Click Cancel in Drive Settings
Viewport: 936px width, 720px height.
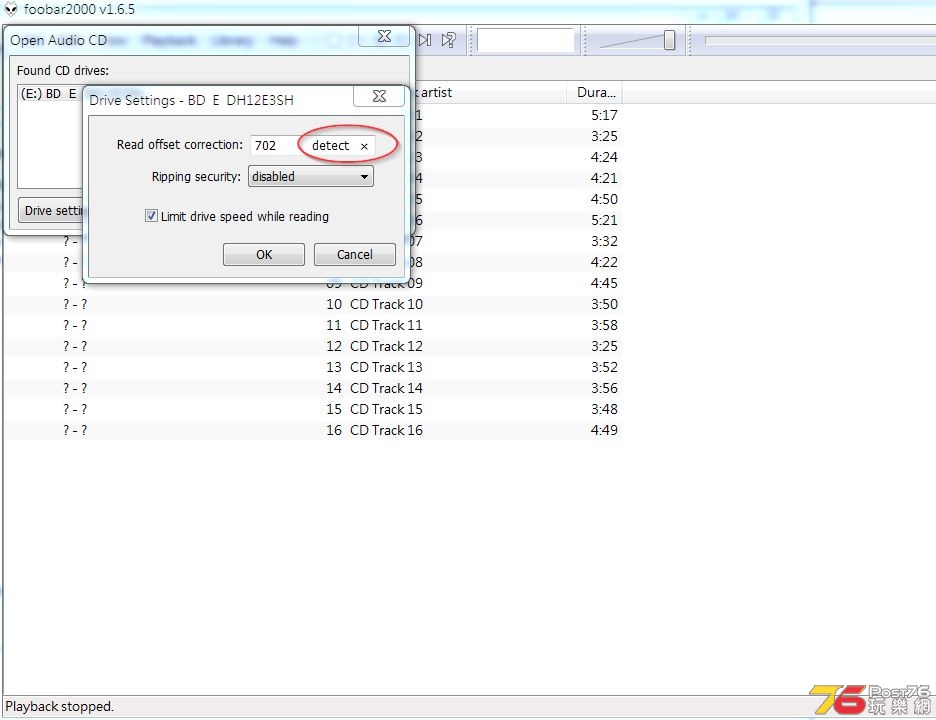coord(355,254)
